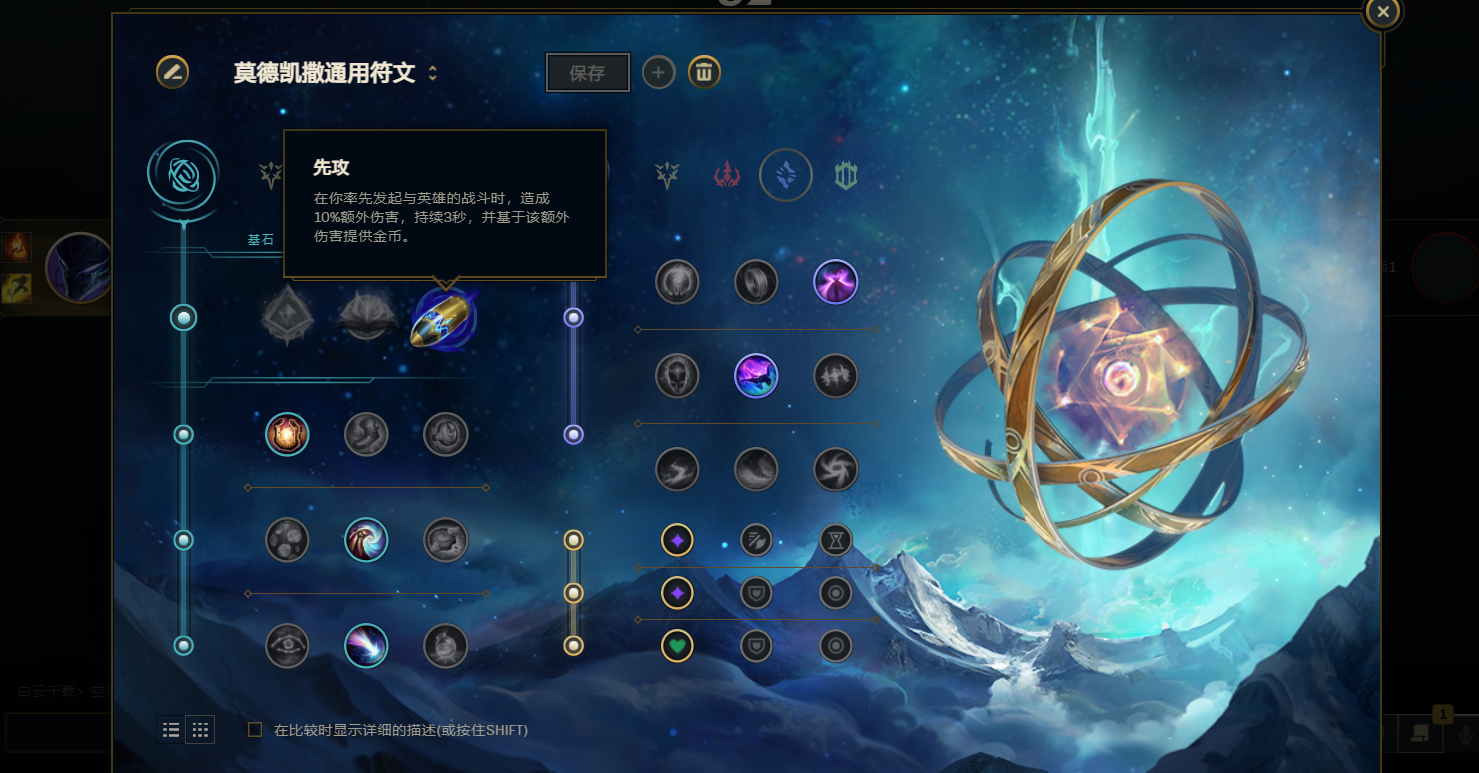This screenshot has width=1479, height=773.
Task: Select the highlighted blue Sorcery secondary path
Action: click(786, 176)
